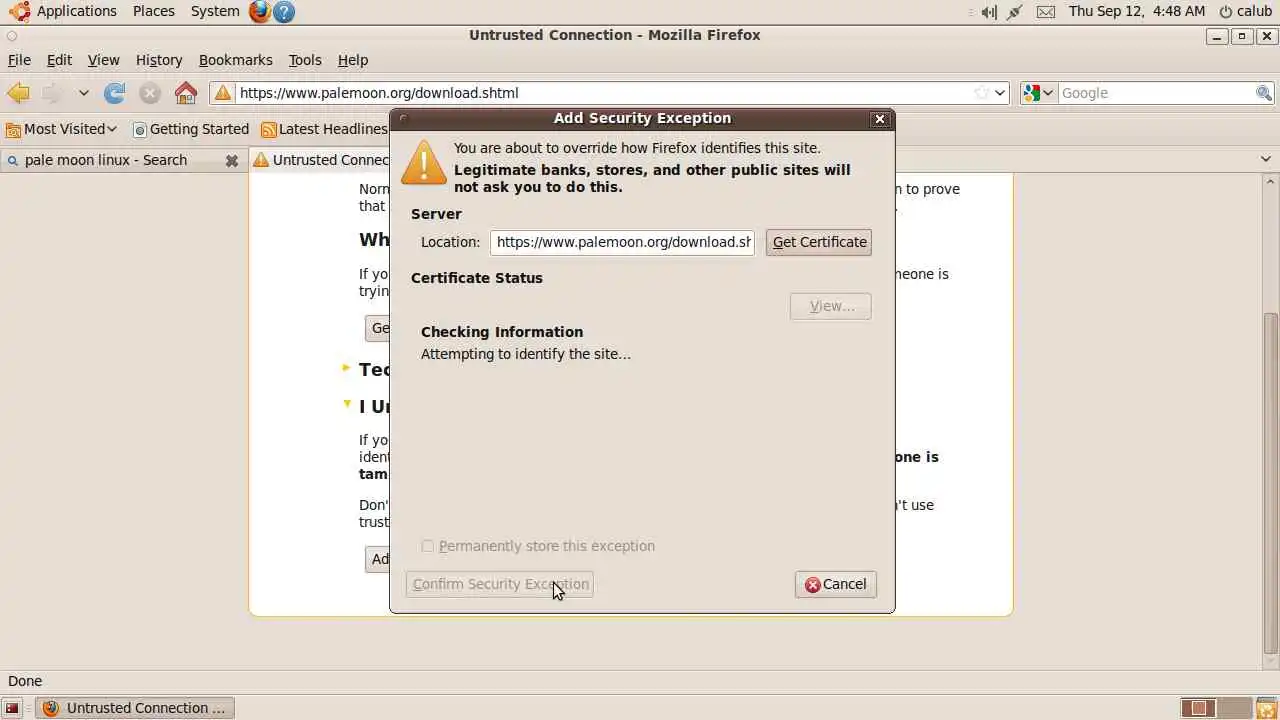Viewport: 1280px width, 720px height.
Task: Open the View menu
Action: pyautogui.click(x=103, y=60)
